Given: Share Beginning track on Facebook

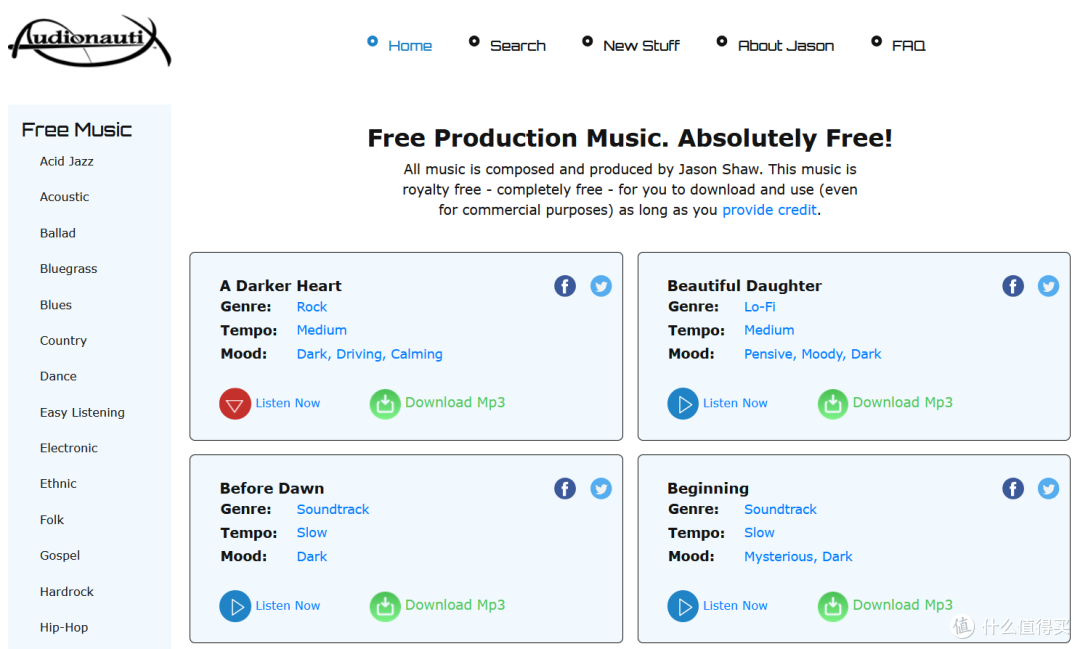Looking at the screenshot, I should coord(1013,488).
